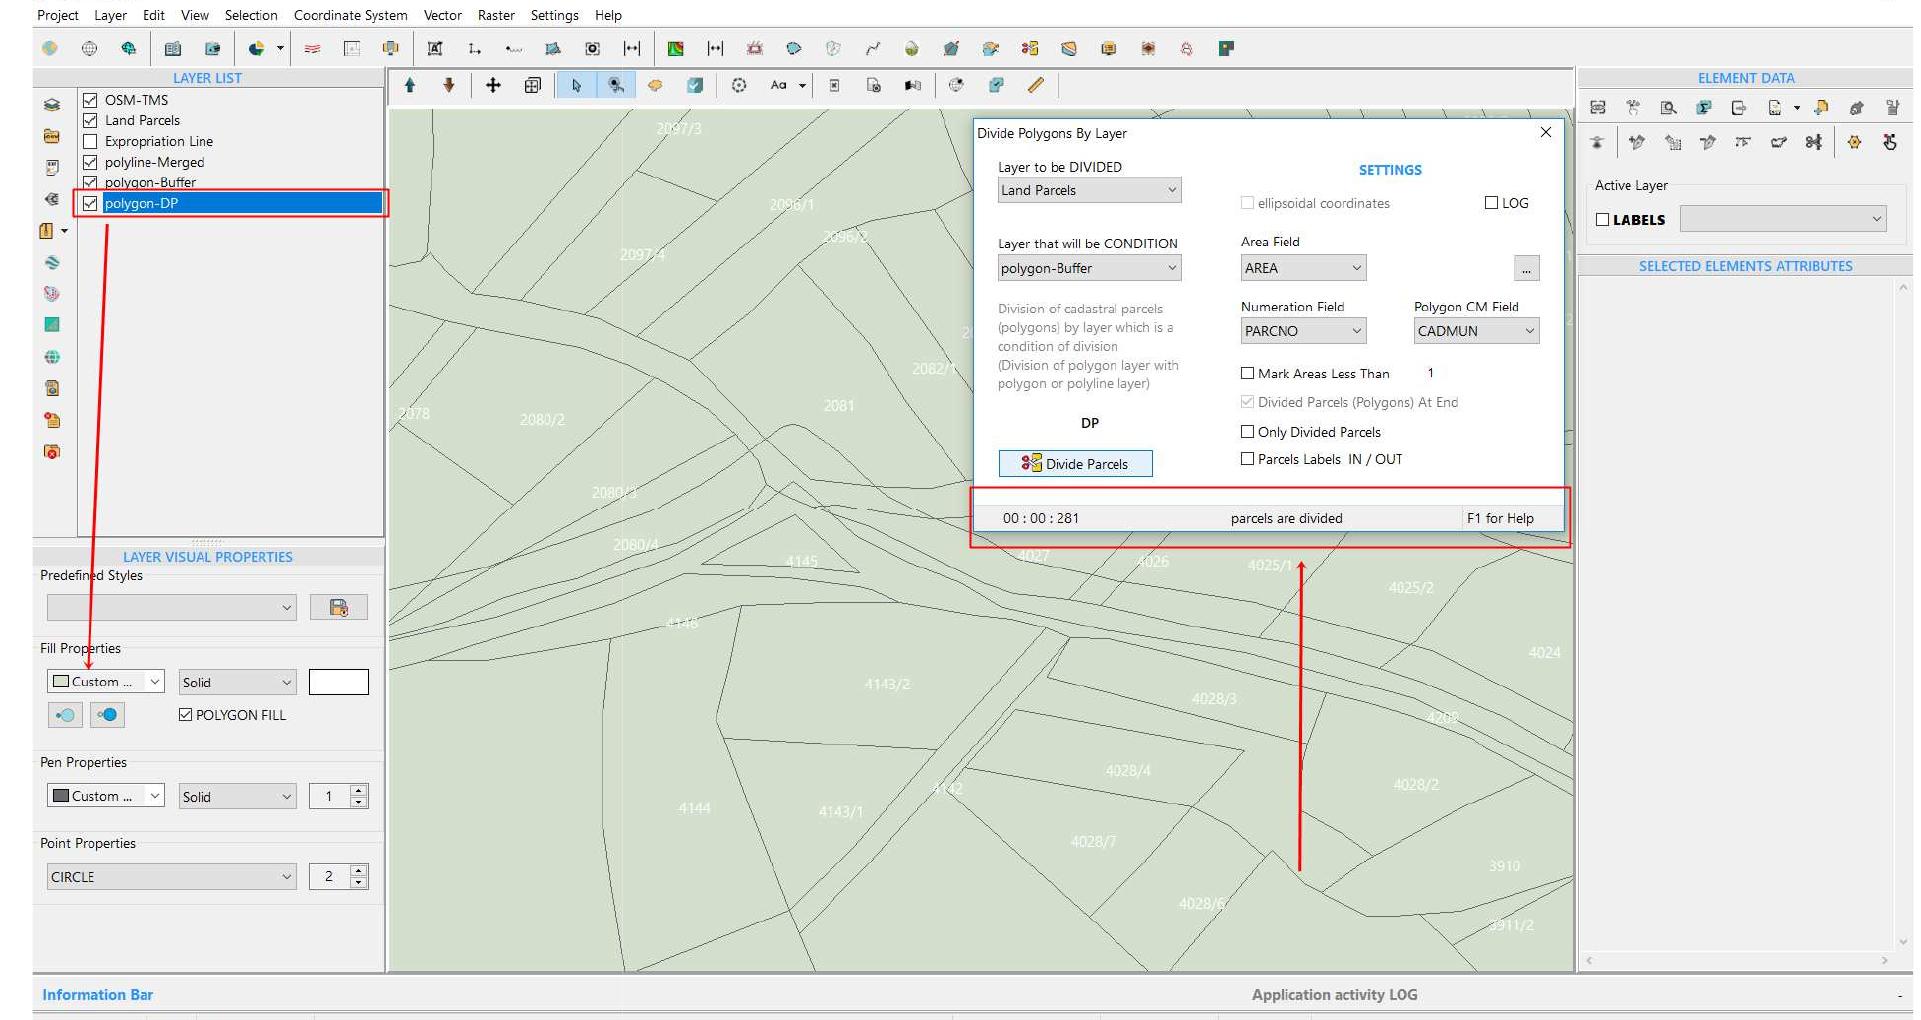Image resolution: width=1921 pixels, height=1020 pixels.
Task: Click the green move-up arrow in map toolbar
Action: click(409, 86)
